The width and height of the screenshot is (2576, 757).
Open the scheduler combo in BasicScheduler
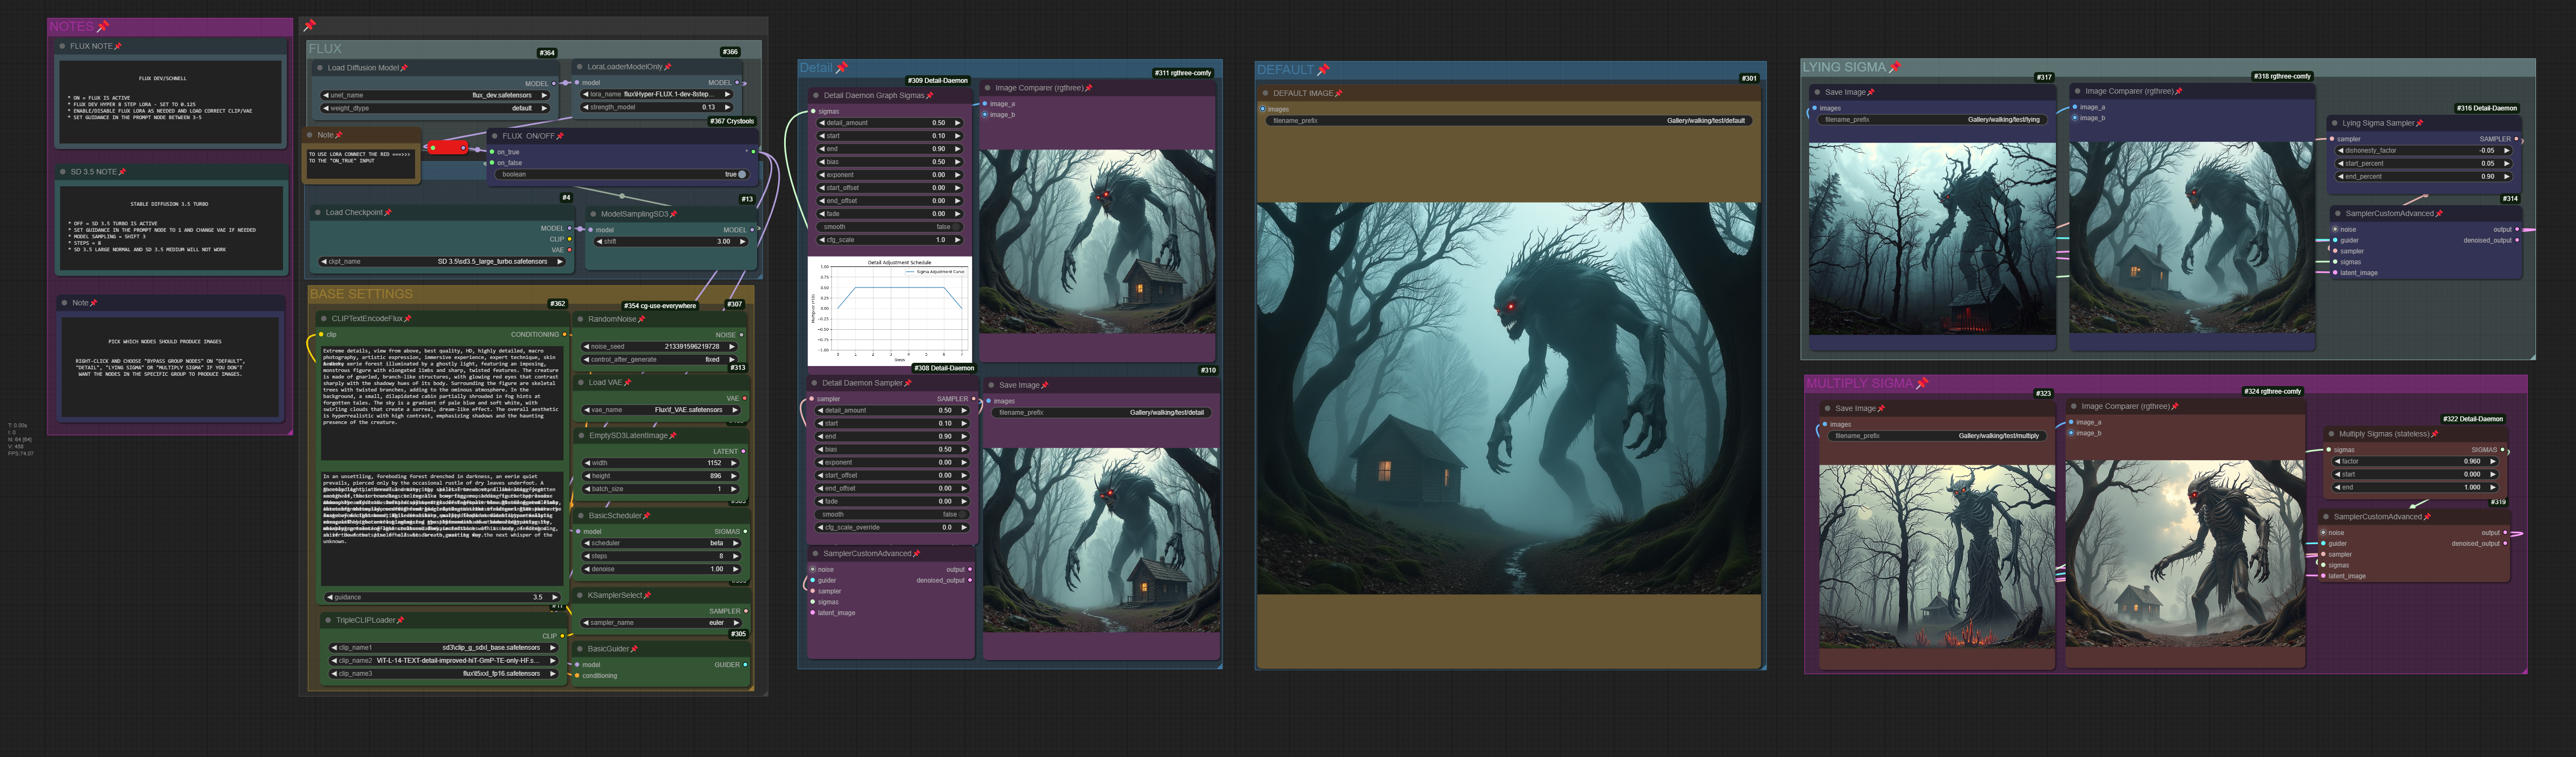tap(661, 543)
